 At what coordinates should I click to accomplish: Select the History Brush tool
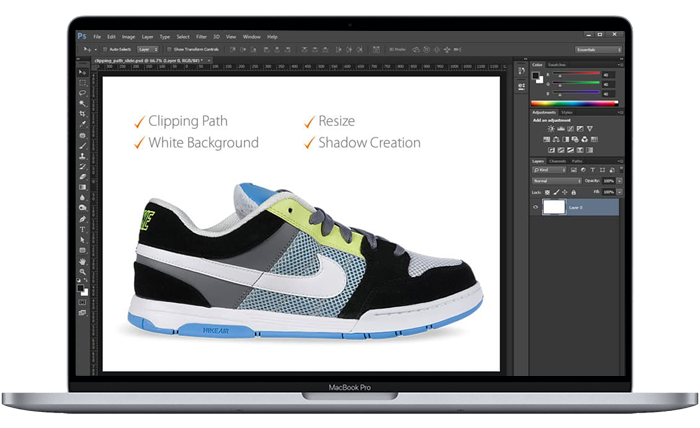83,166
